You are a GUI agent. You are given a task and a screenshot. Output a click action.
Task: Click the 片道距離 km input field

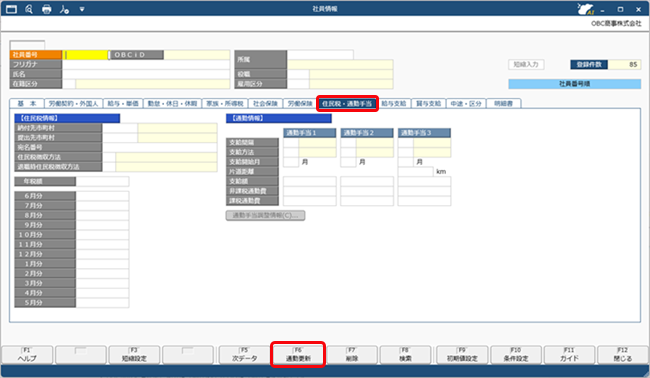pos(416,172)
